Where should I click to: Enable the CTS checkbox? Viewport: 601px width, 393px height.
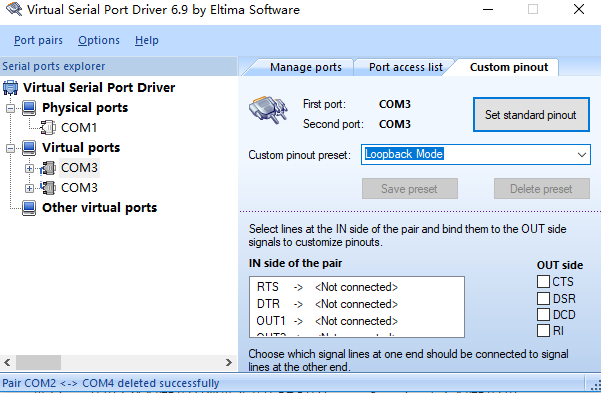pyautogui.click(x=543, y=281)
